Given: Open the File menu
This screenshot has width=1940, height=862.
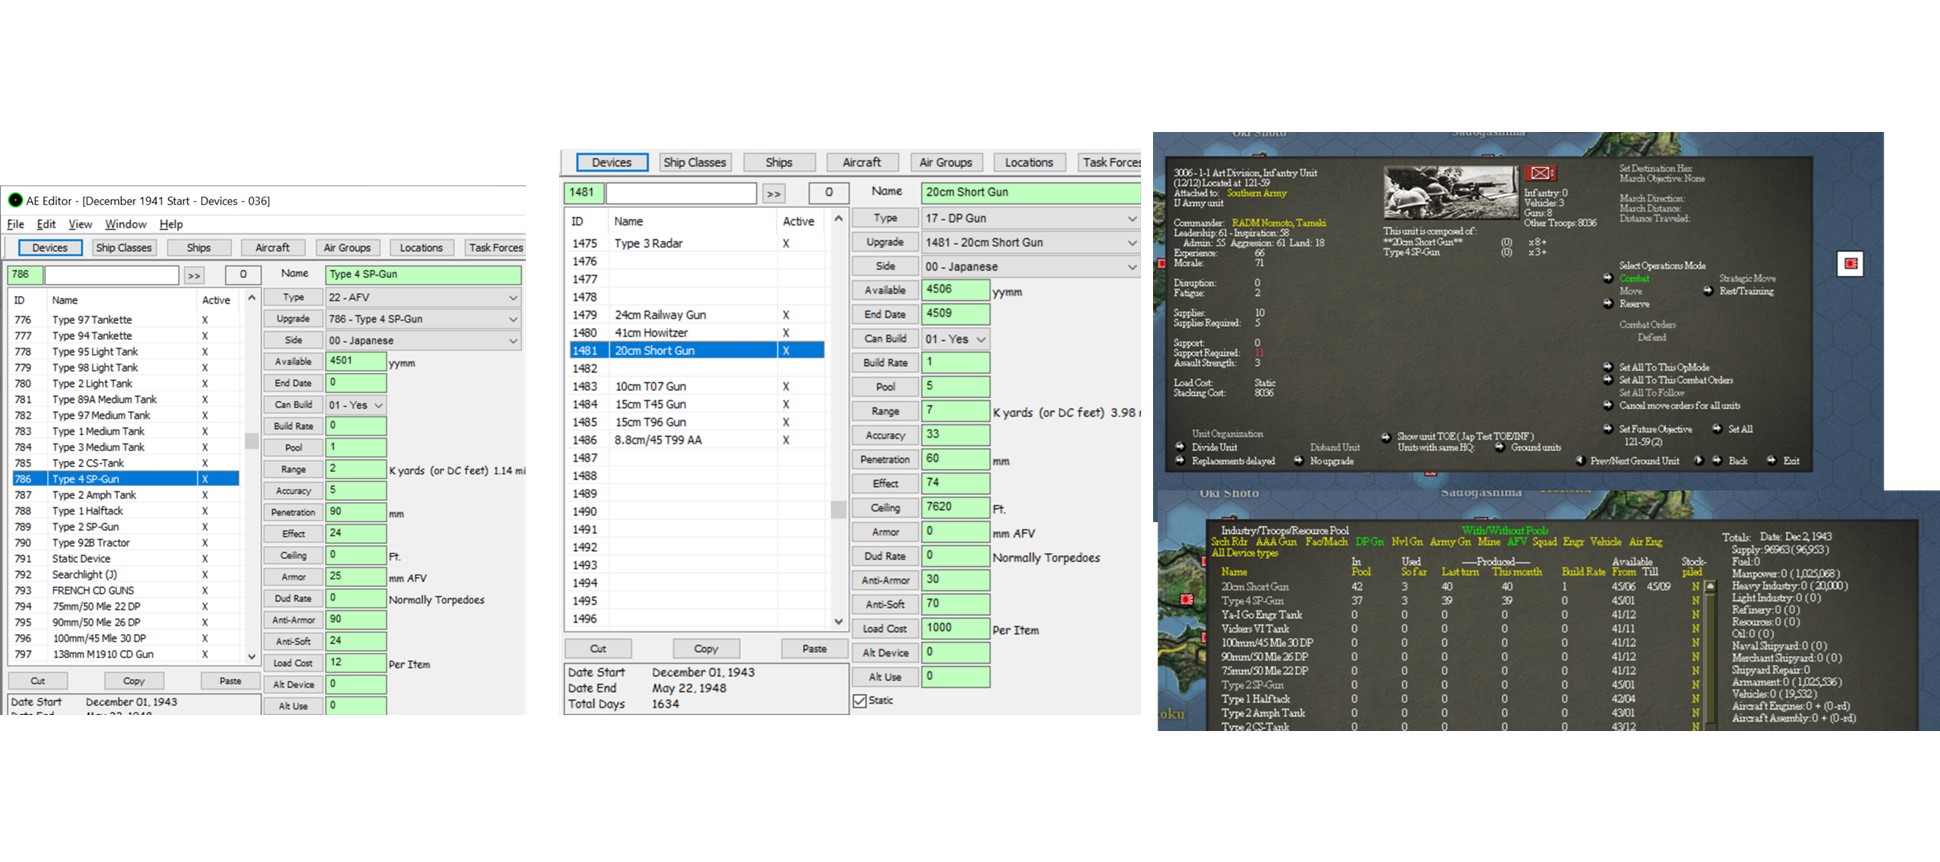Looking at the screenshot, I should pos(16,225).
